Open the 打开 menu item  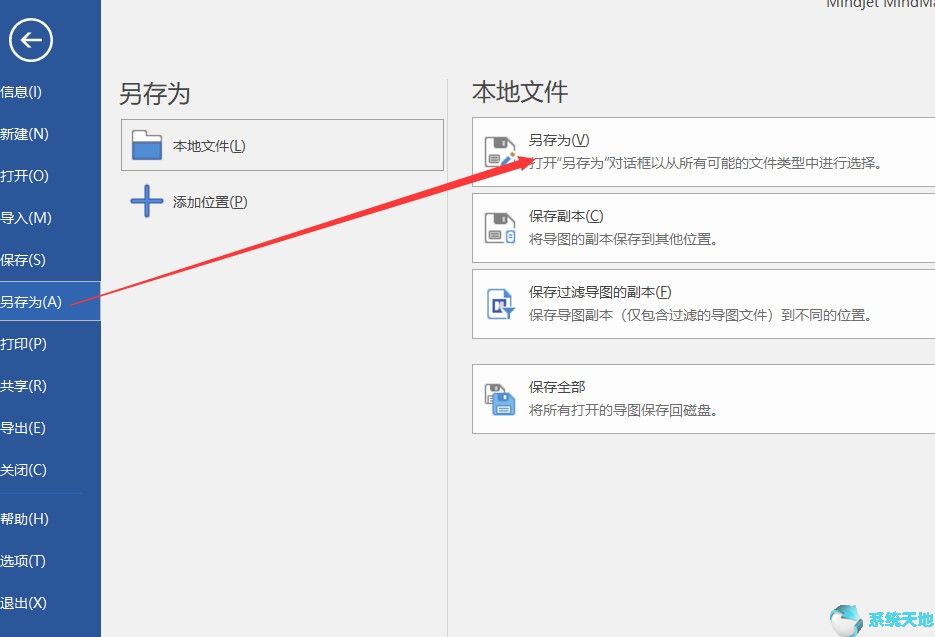(x=21, y=175)
